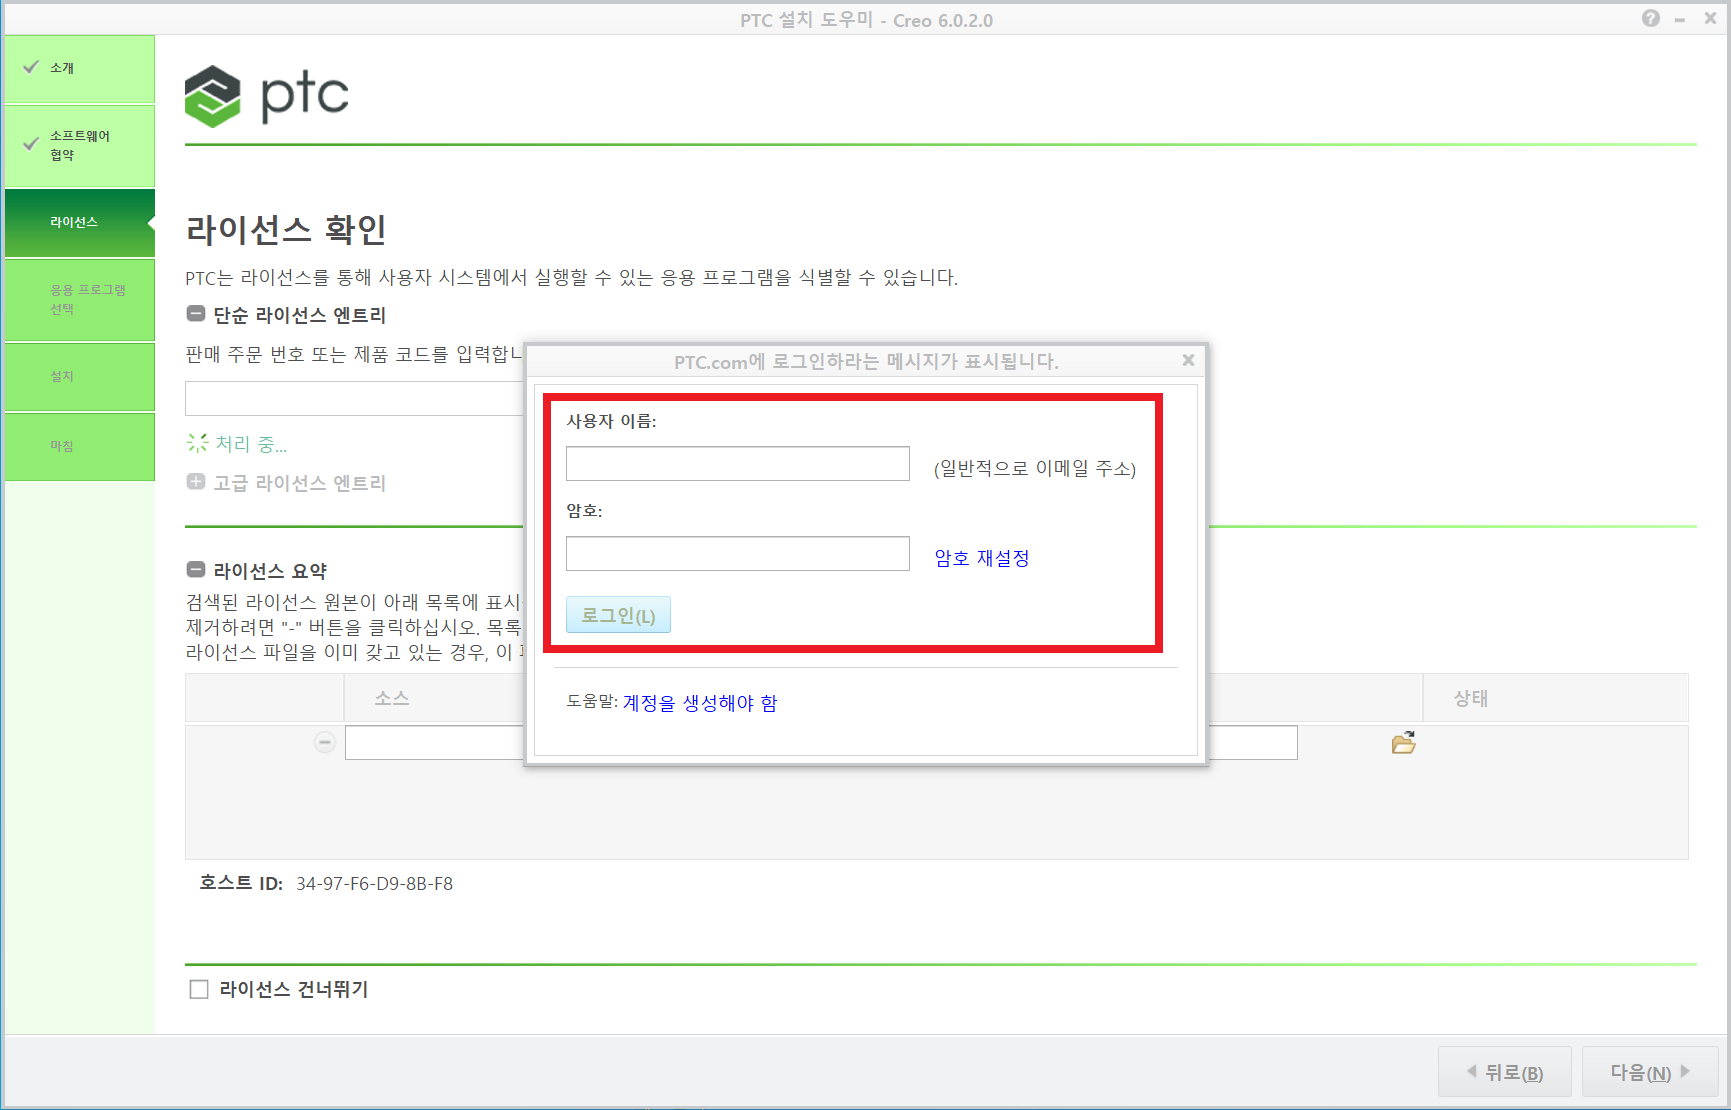This screenshot has height=1110, width=1731.
Task: Focus the 암호 password field
Action: point(738,553)
